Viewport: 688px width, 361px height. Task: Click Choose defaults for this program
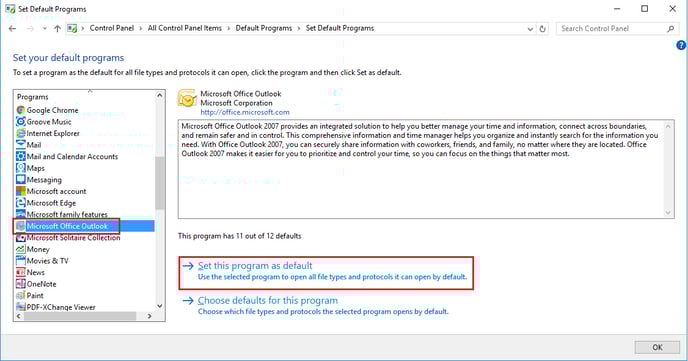point(268,300)
